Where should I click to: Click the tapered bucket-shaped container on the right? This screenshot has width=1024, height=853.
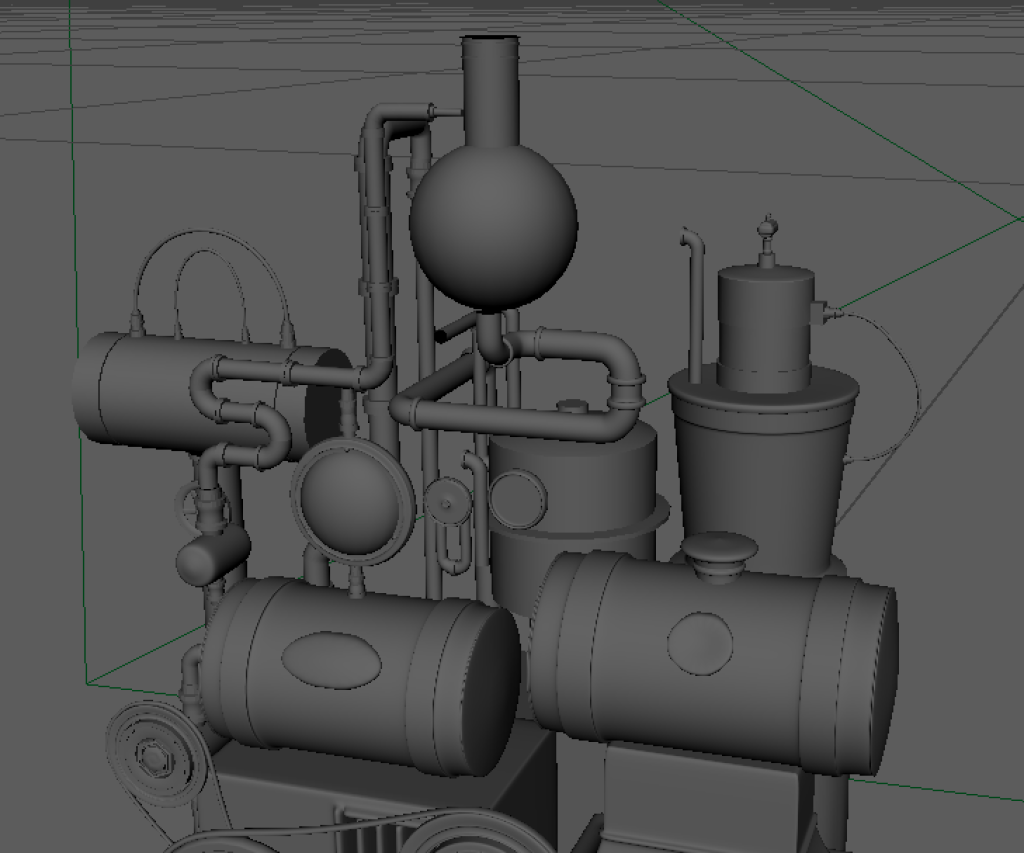(763, 470)
